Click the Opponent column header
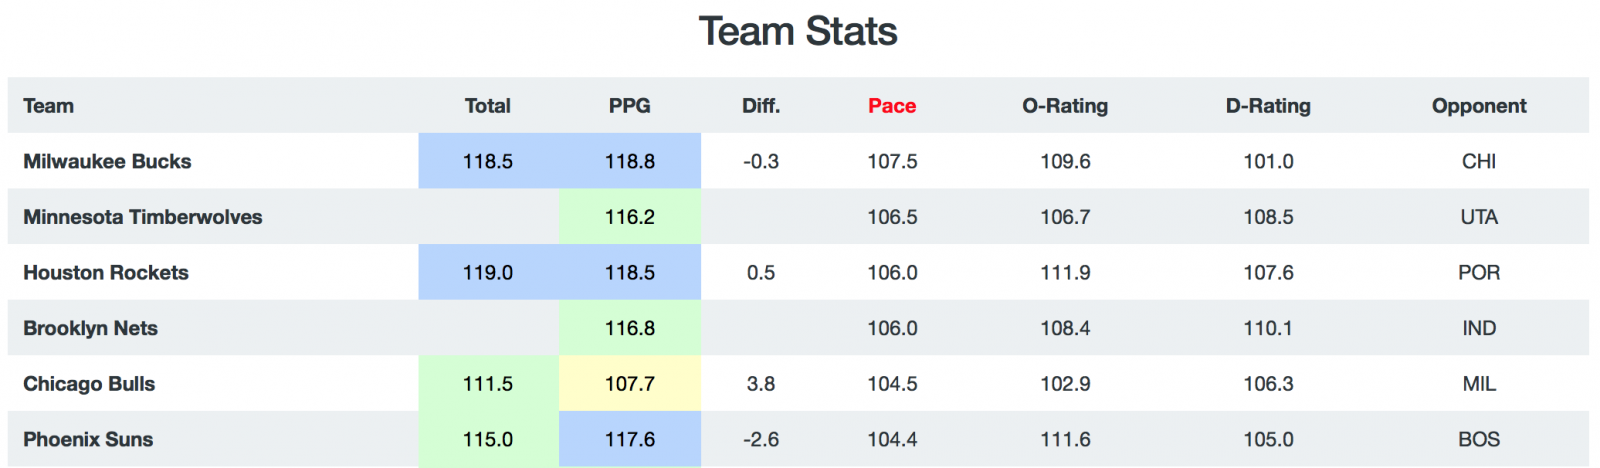Image resolution: width=1600 pixels, height=468 pixels. coord(1479,106)
